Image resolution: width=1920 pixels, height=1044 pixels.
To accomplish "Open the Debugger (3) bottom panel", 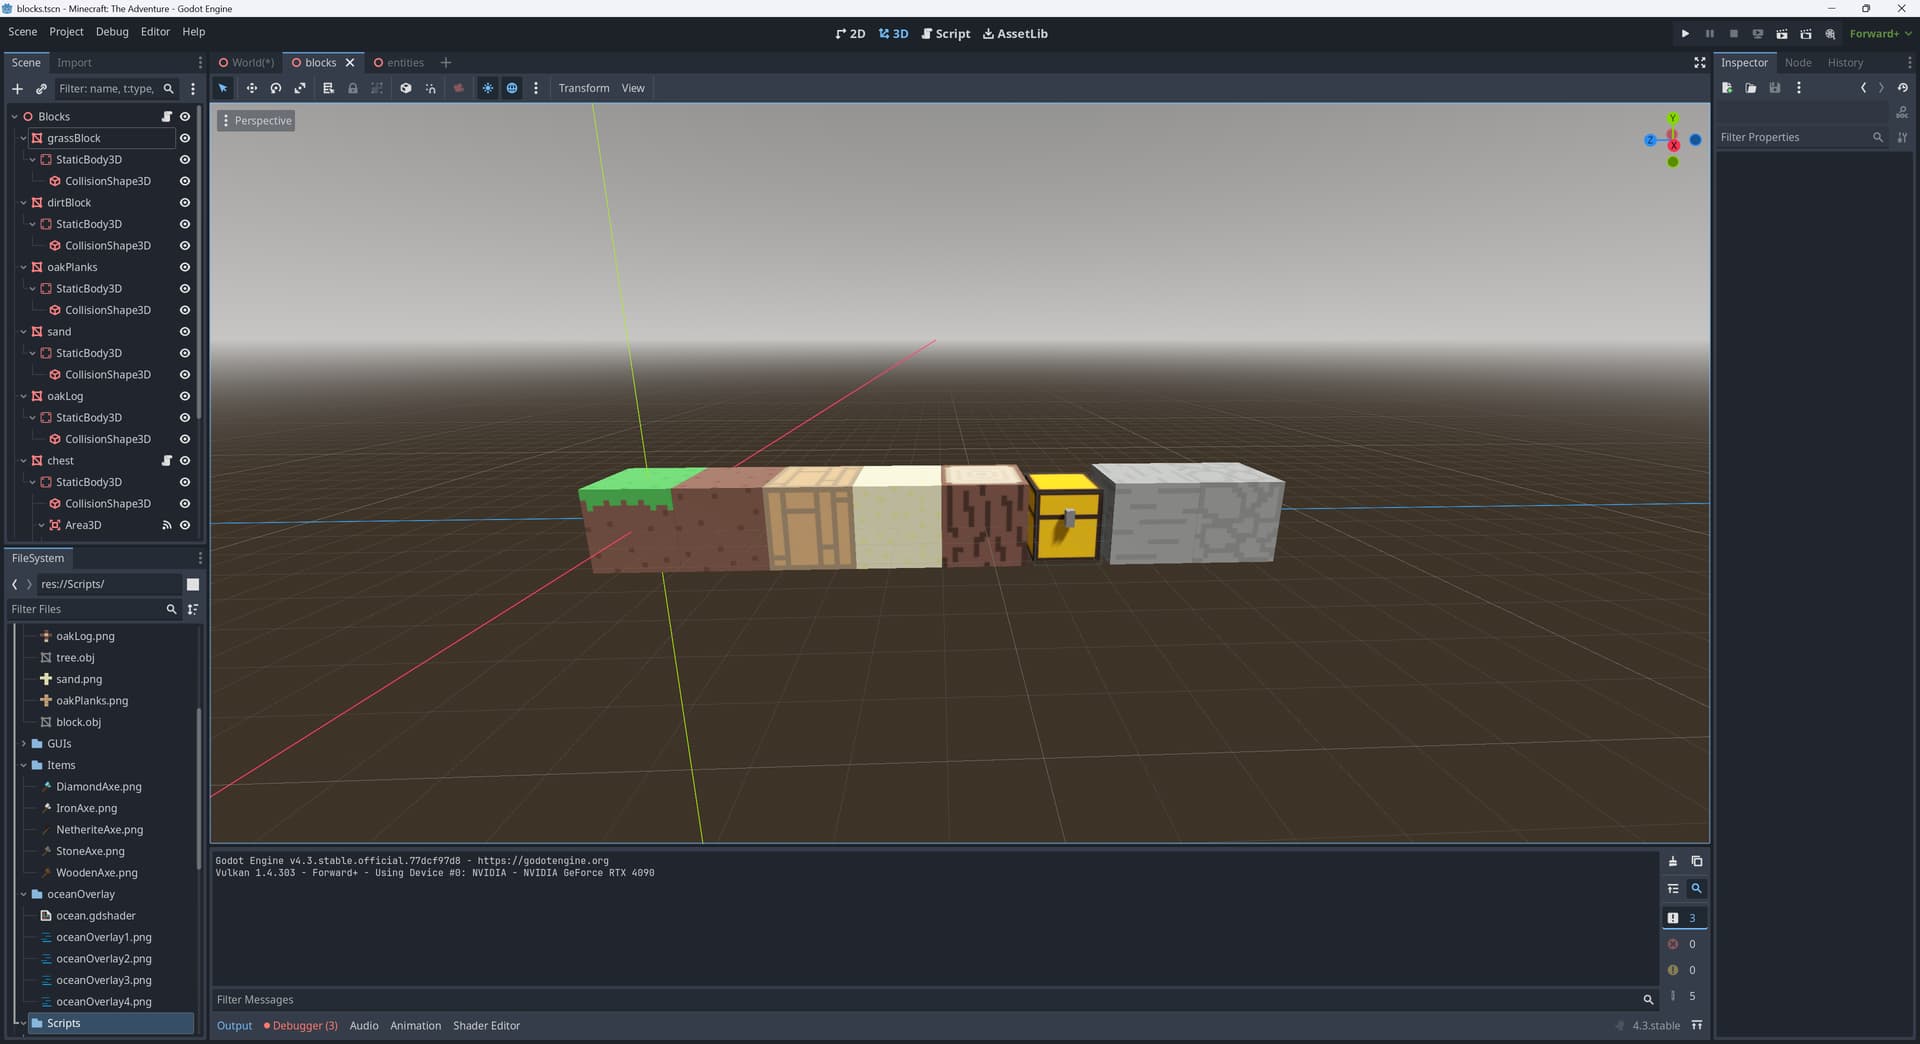I will click(x=301, y=1025).
